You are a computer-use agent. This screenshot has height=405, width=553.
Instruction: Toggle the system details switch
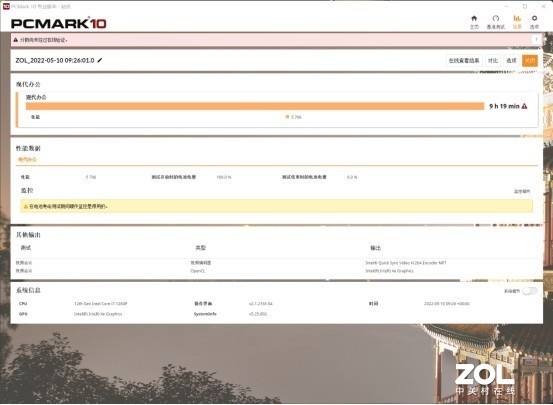pyautogui.click(x=530, y=291)
